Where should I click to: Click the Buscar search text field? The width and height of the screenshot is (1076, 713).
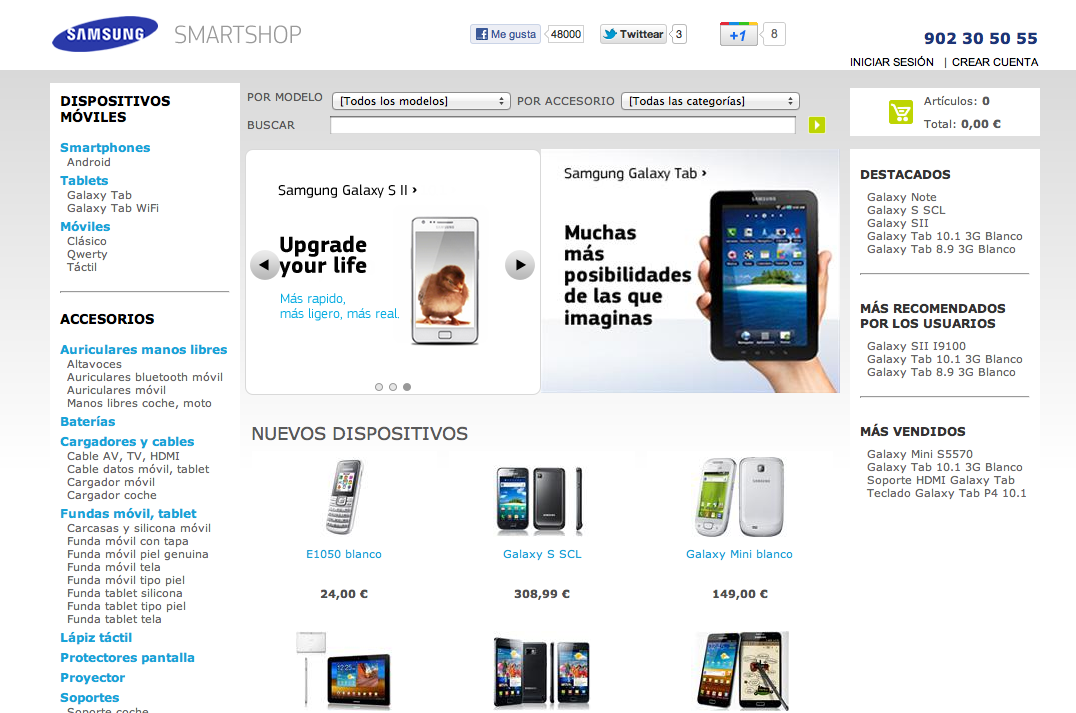pyautogui.click(x=563, y=125)
